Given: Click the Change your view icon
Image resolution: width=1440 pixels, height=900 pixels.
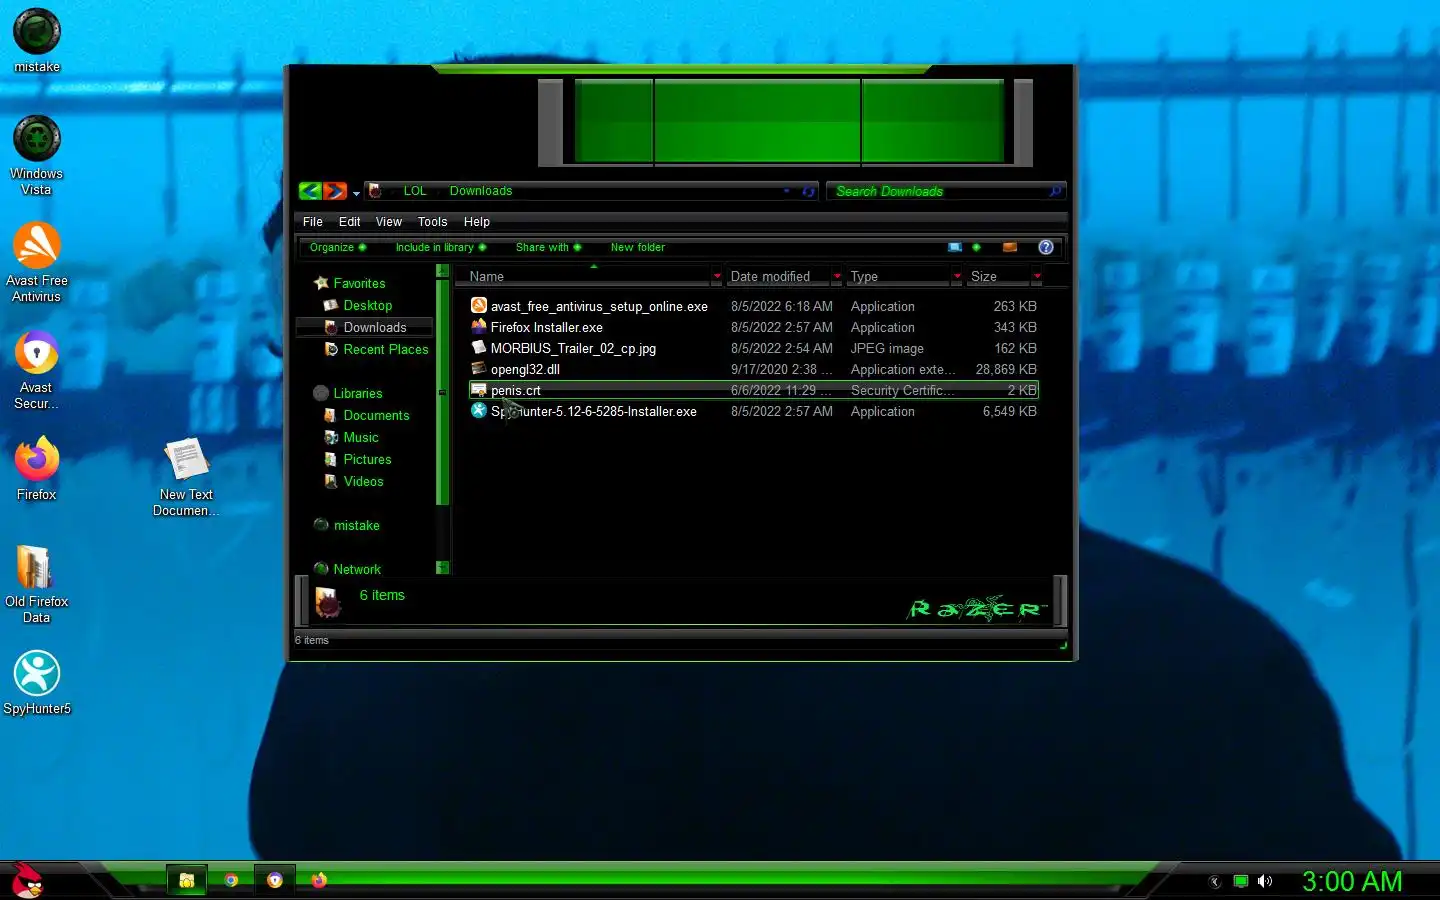Looking at the screenshot, I should click(955, 247).
